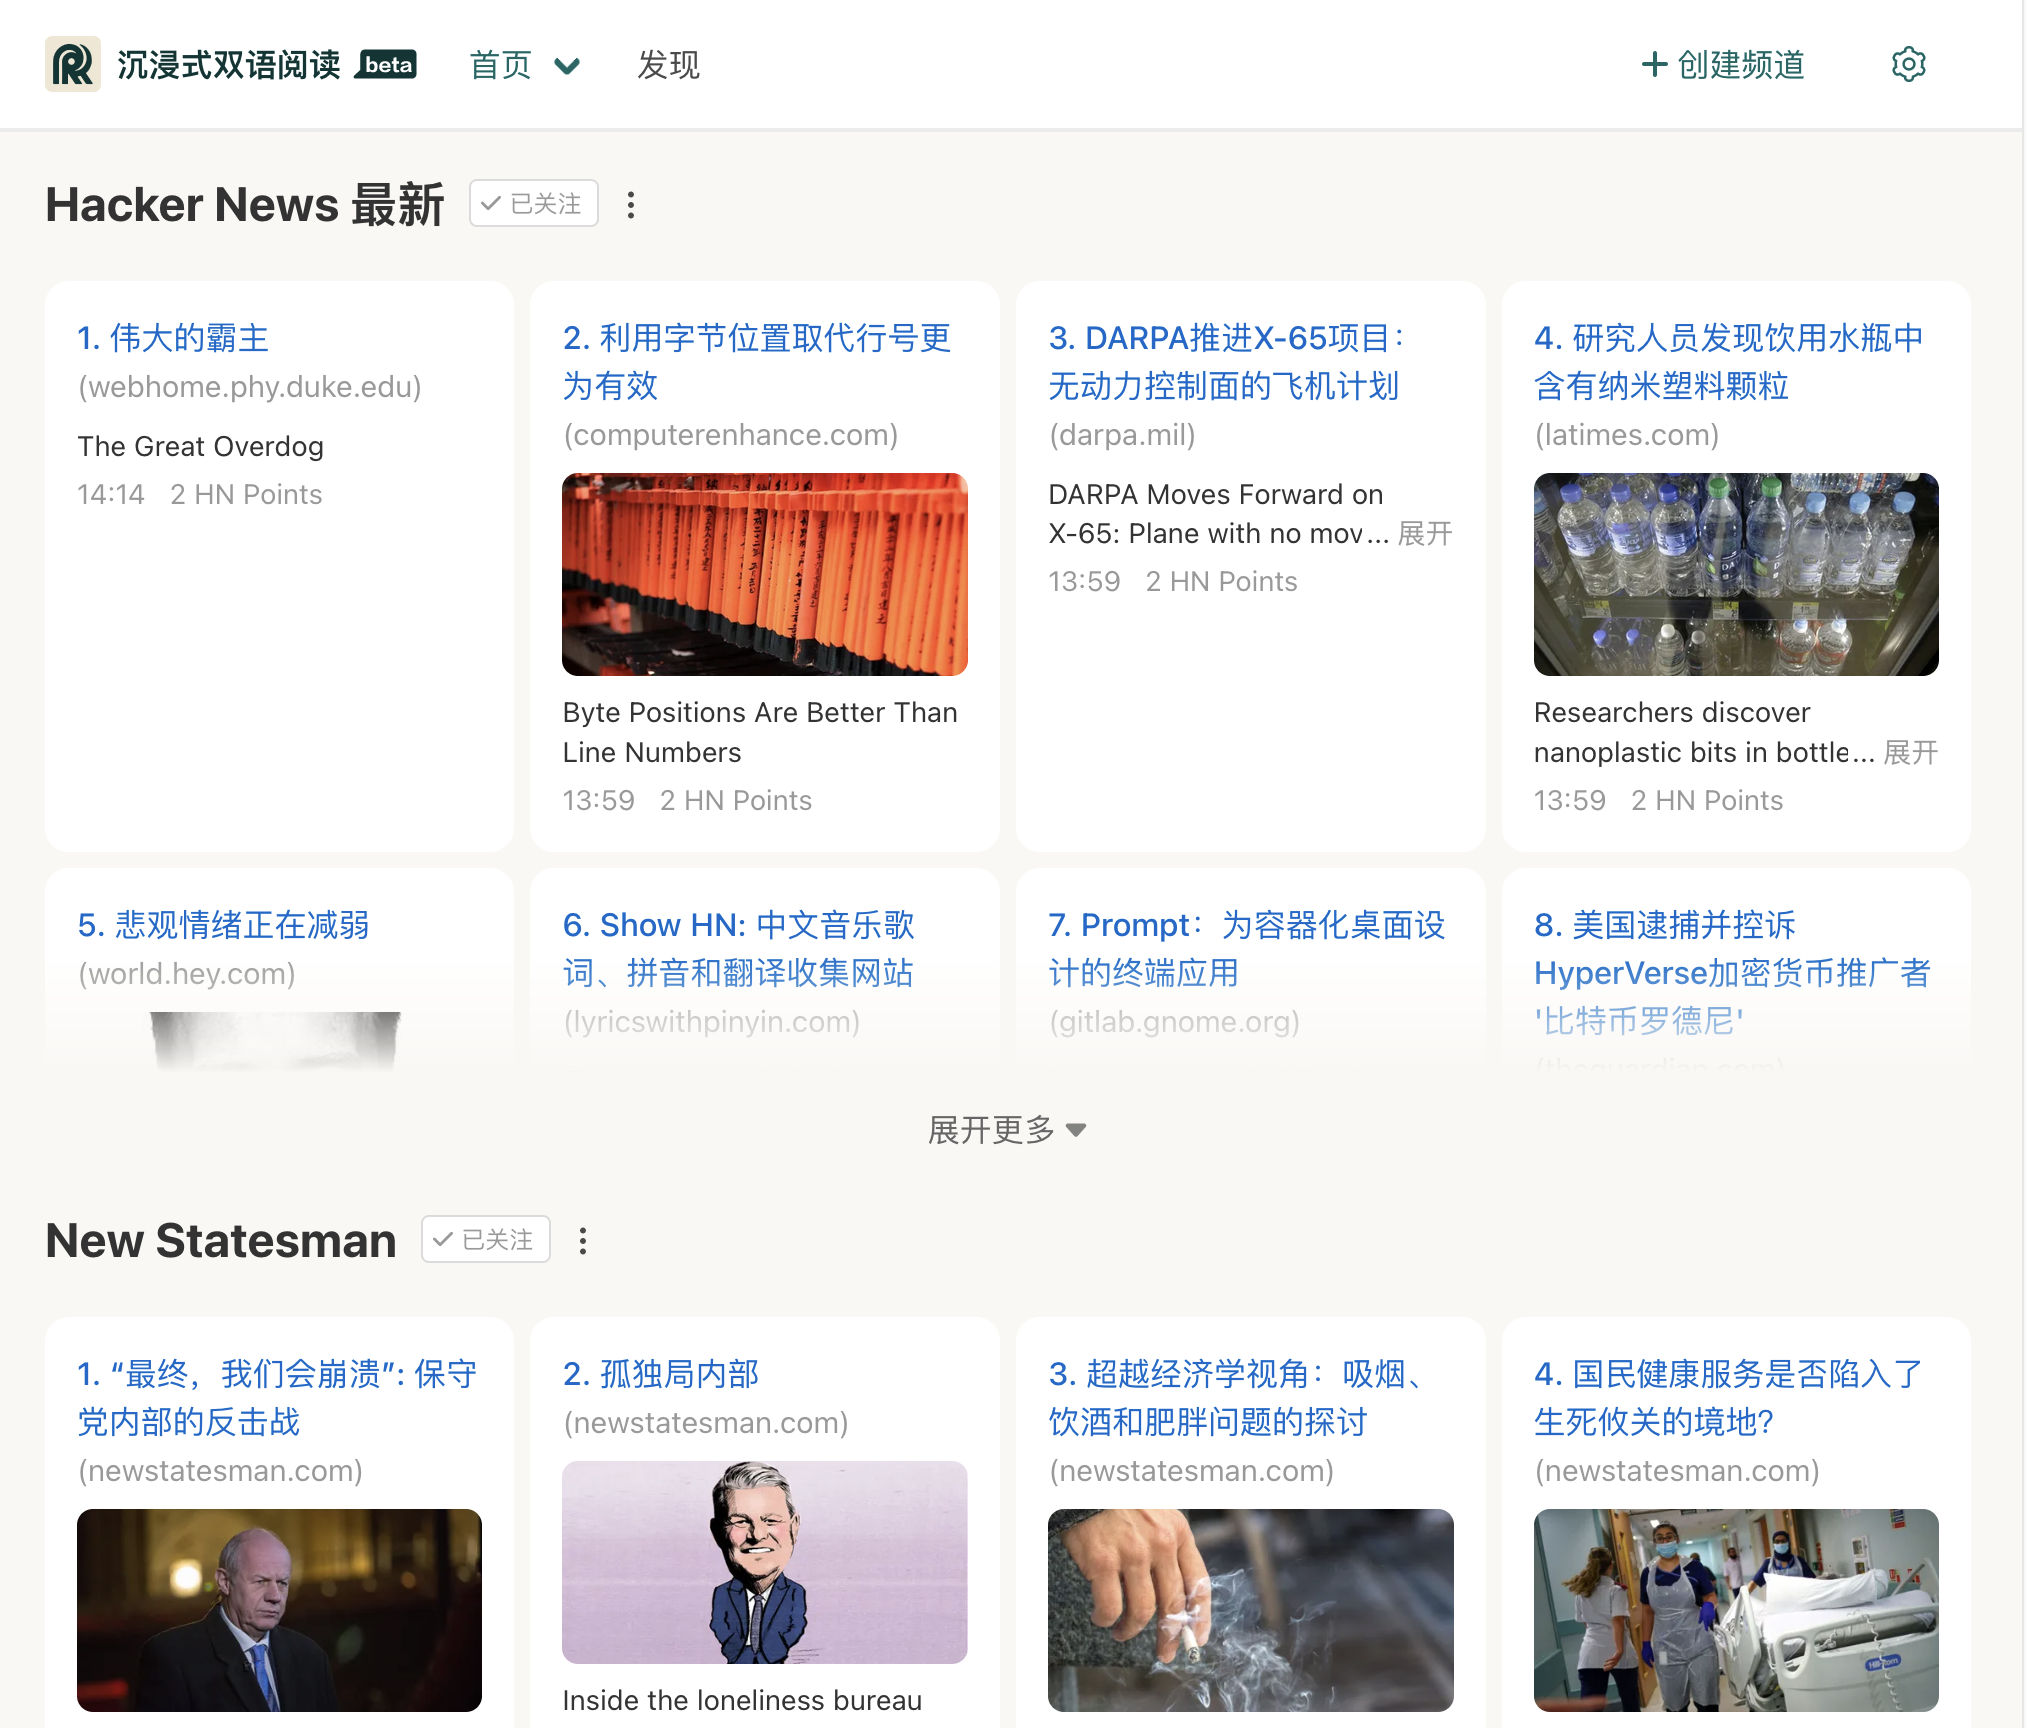Image resolution: width=2026 pixels, height=1728 pixels.
Task: Click the hospital corridor photo thumbnail
Action: coord(1736,1610)
